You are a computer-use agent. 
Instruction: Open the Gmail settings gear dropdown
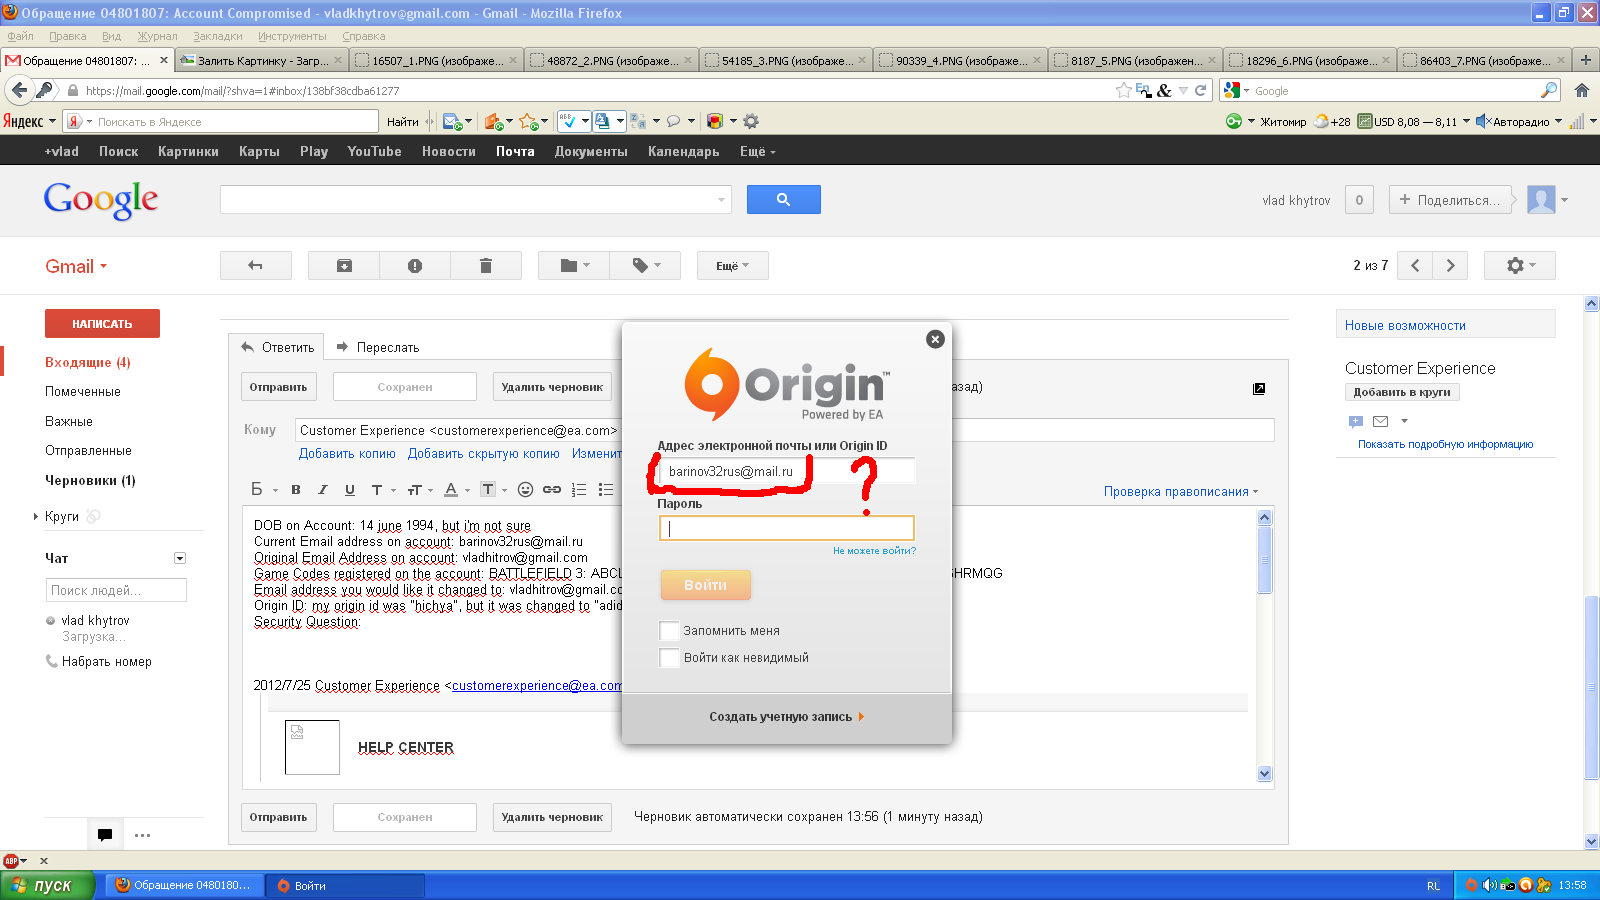(x=1520, y=265)
